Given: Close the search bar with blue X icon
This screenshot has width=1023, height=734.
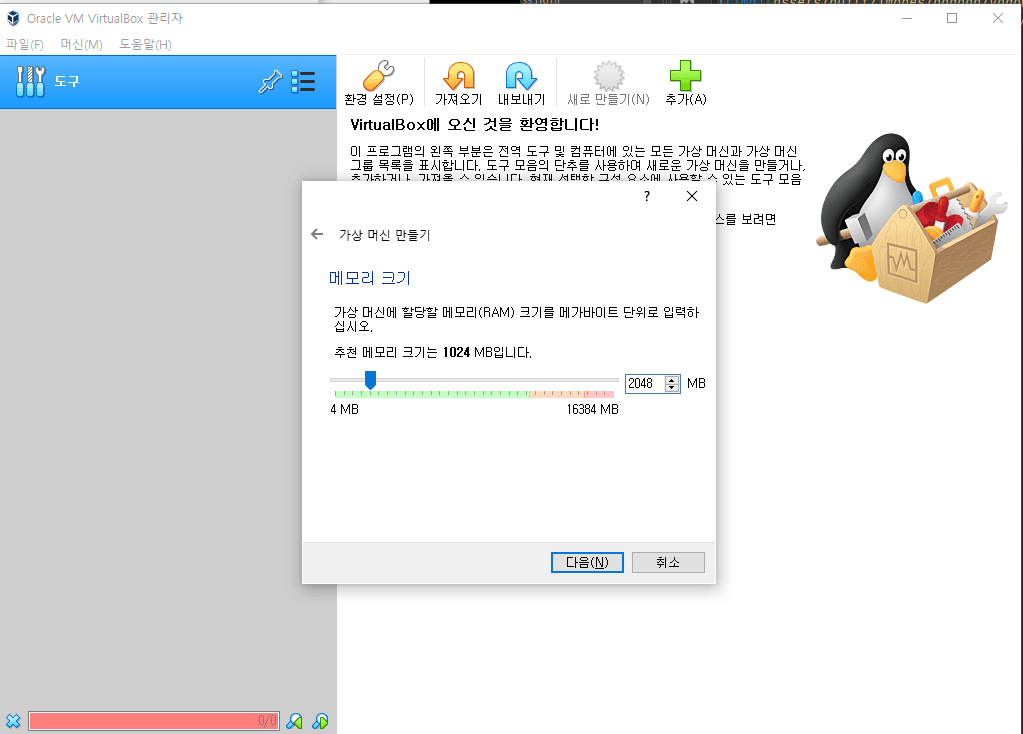Looking at the screenshot, I should pyautogui.click(x=13, y=721).
